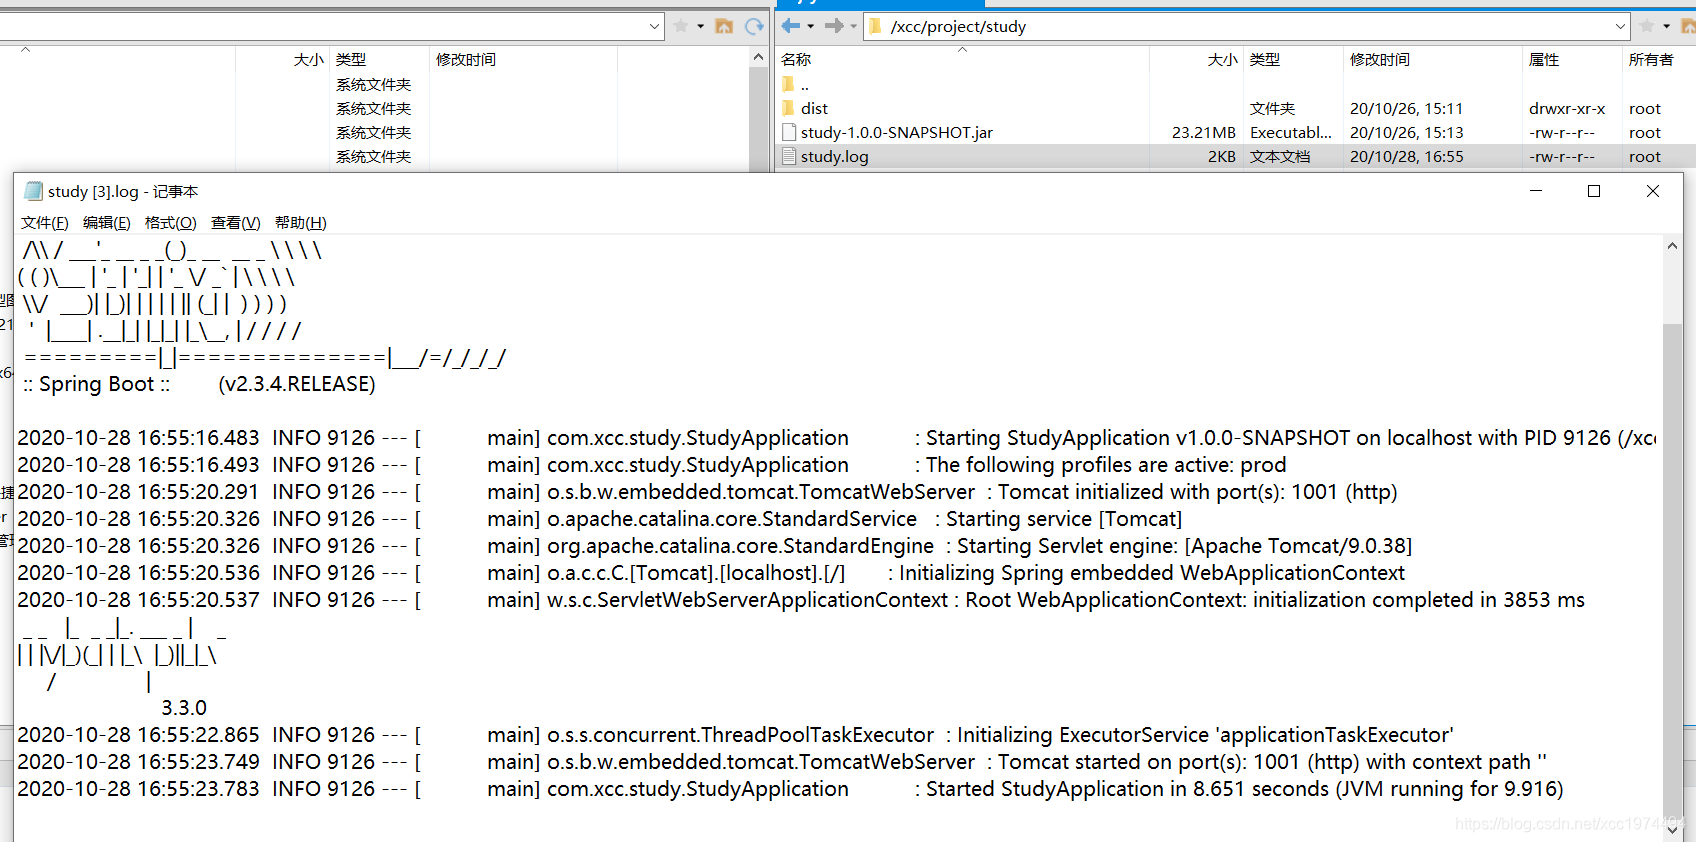Click the forward arrow in the remote pane
This screenshot has height=842, width=1696.
click(833, 26)
